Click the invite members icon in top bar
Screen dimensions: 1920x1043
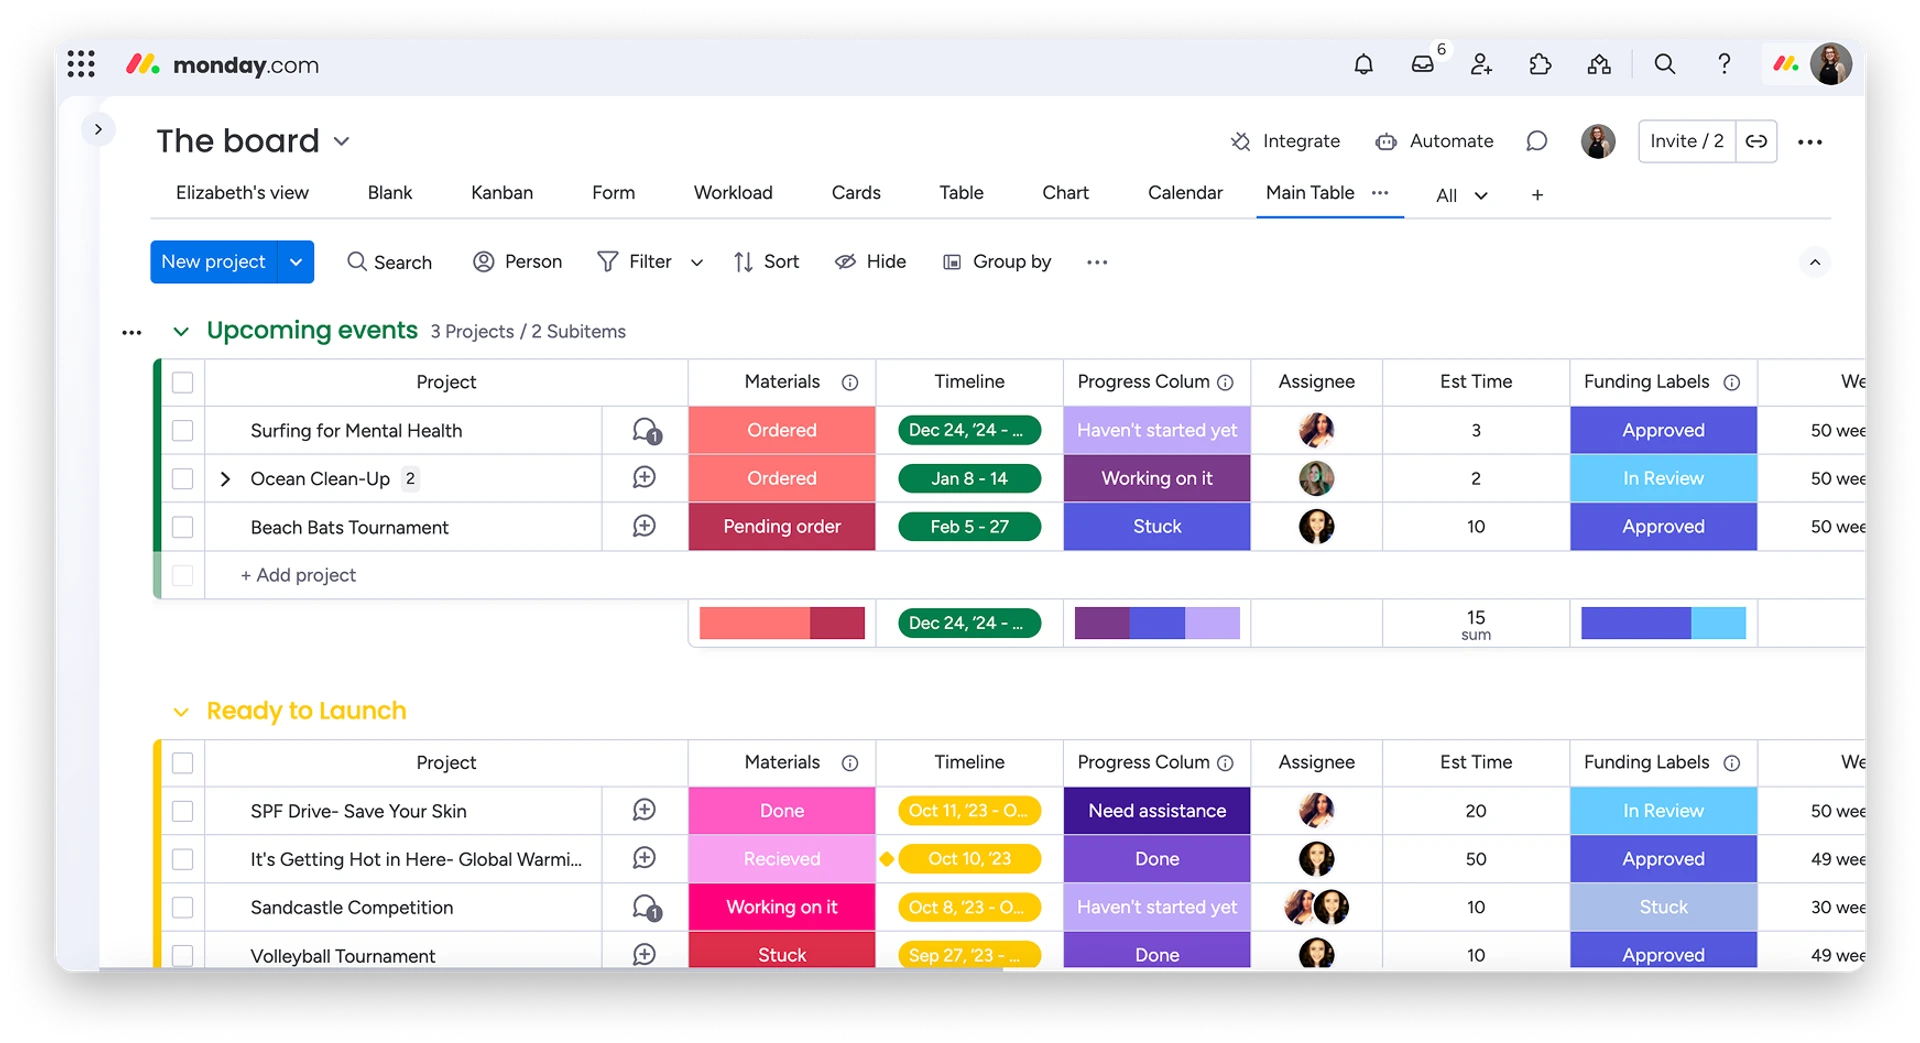1481,65
